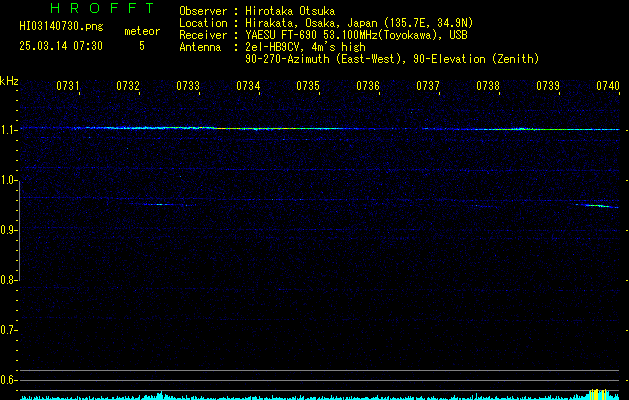Select the filename HI03140730.png
Viewport: 629px width, 400px height.
[61, 27]
